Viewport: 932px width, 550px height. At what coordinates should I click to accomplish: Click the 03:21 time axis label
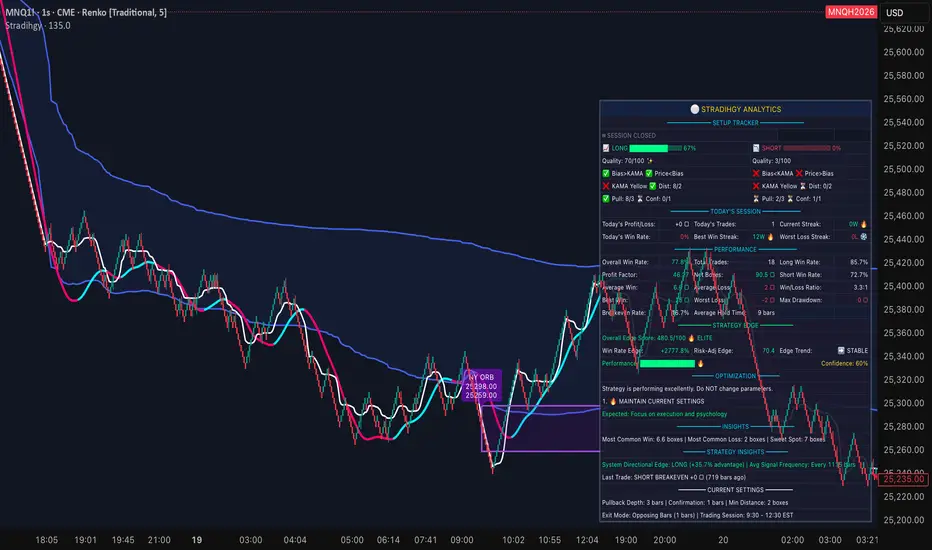coord(867,540)
